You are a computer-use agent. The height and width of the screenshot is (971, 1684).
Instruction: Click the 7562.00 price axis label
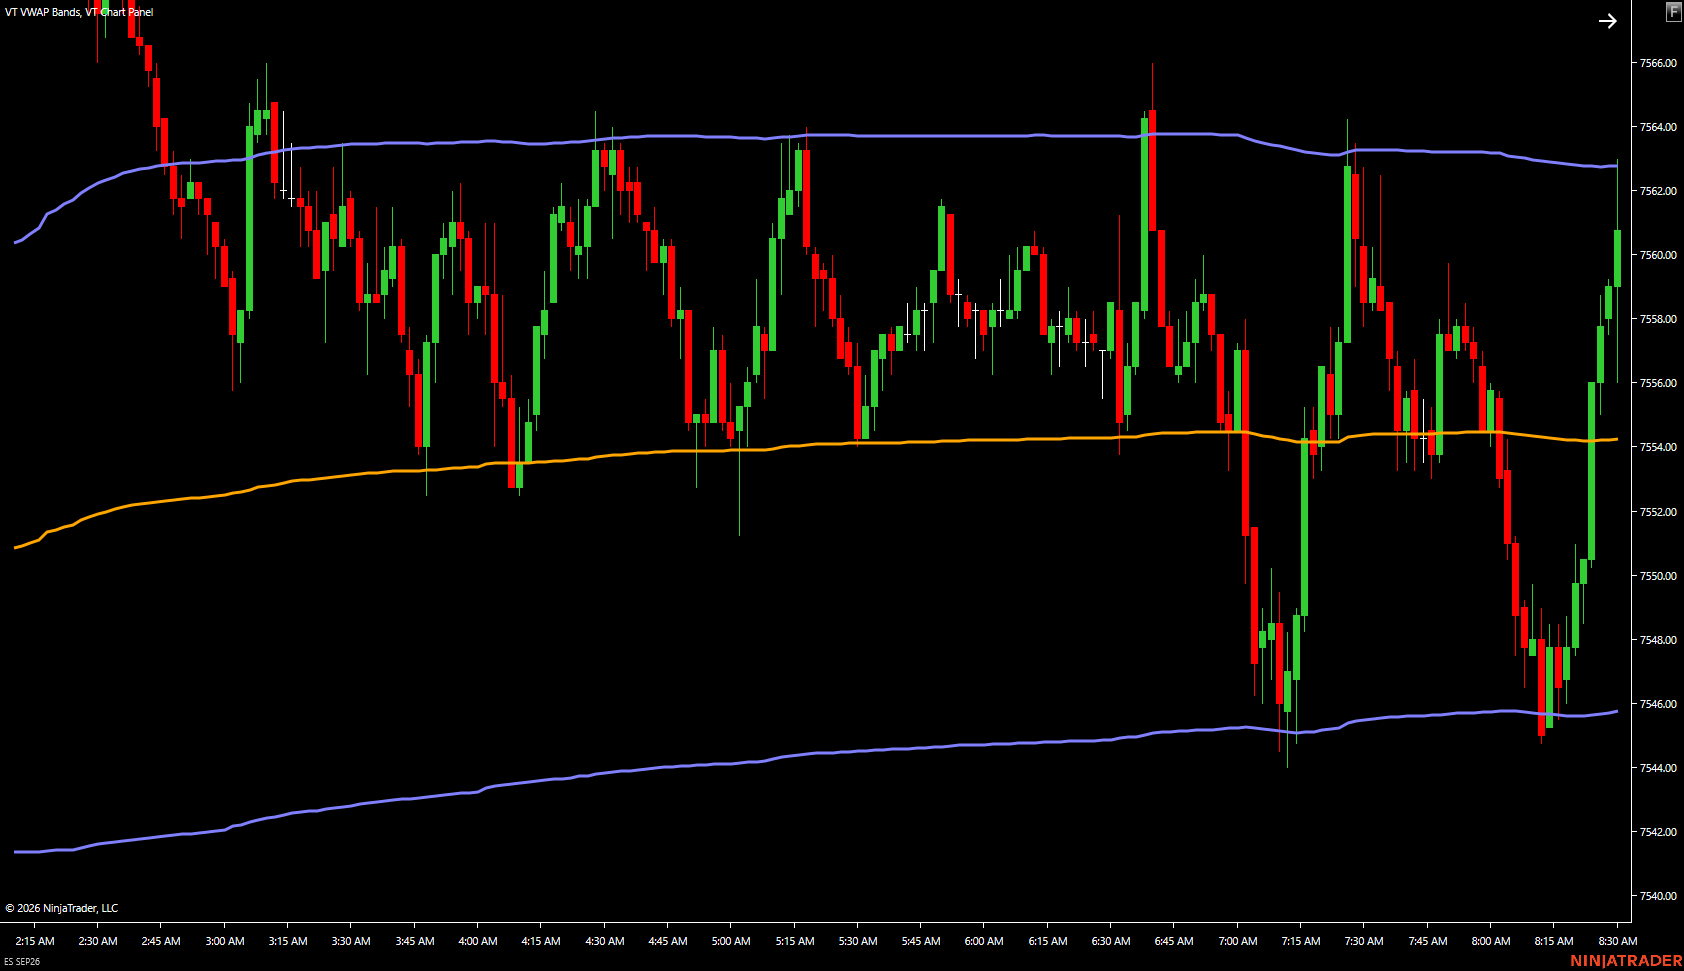click(1658, 191)
